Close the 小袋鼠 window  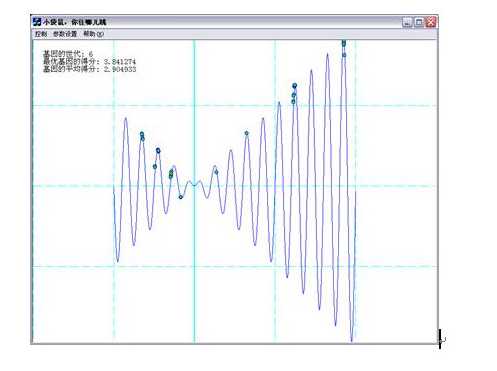431,22
